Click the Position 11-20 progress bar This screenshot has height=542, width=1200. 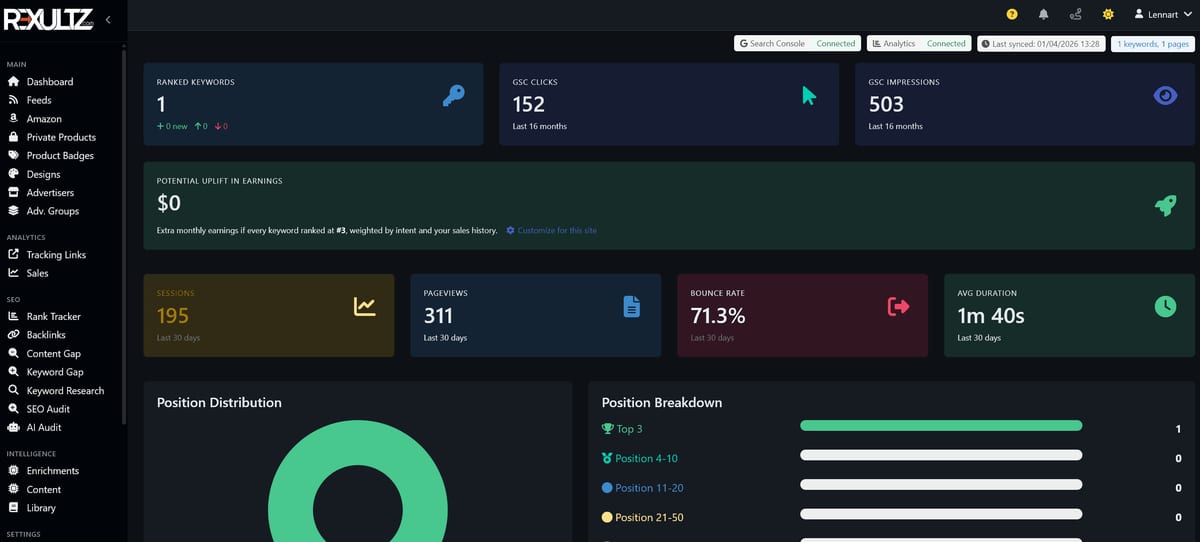(x=941, y=485)
